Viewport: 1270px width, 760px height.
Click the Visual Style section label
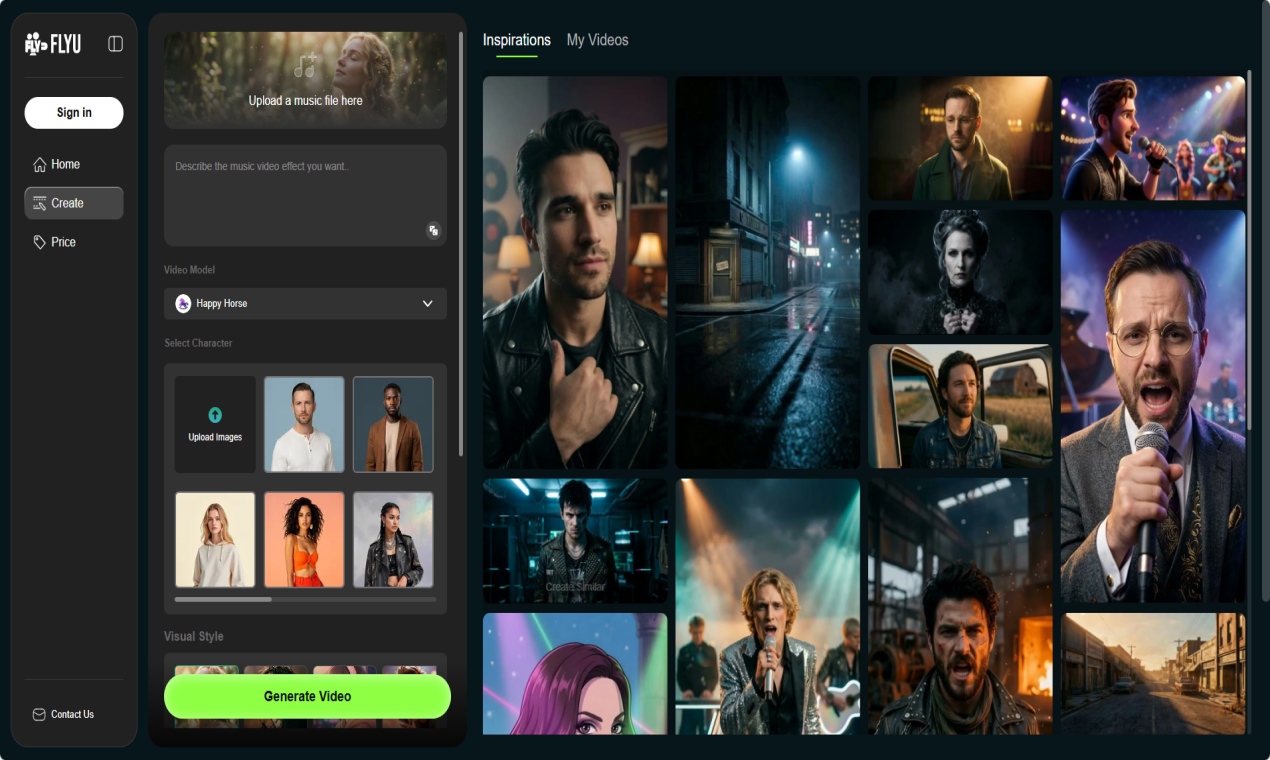coord(194,636)
